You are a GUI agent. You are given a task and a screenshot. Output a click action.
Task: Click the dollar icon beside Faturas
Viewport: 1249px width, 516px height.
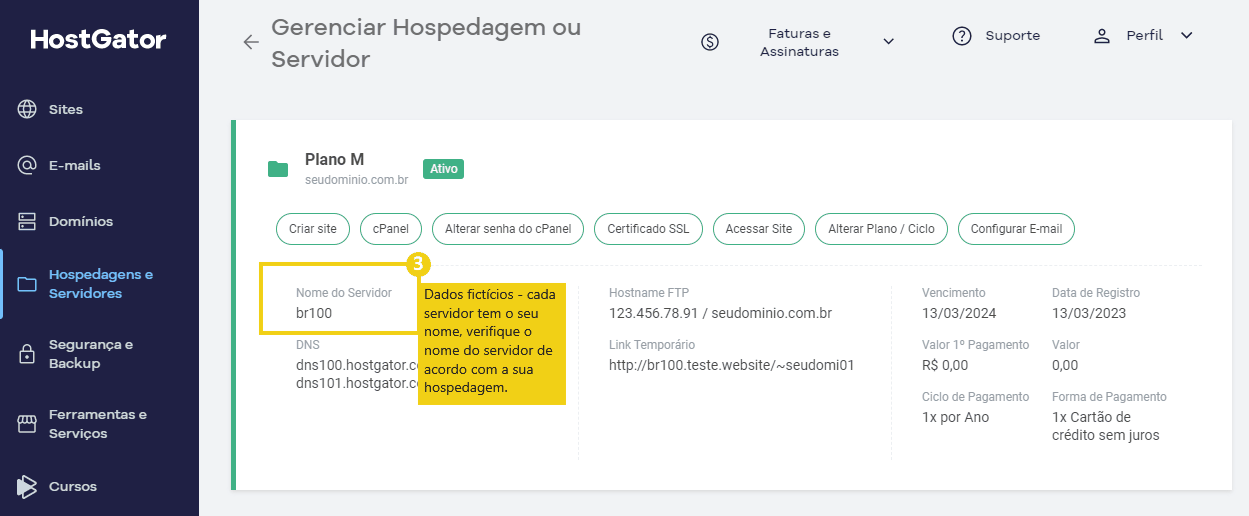710,42
